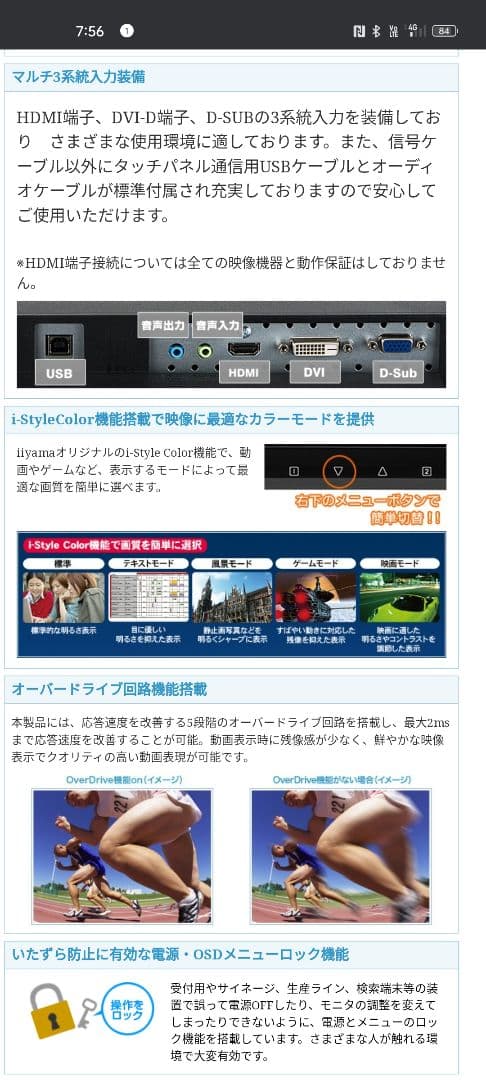
Task: Tap the 音声入力 label on the port image
Action: pyautogui.click(x=218, y=325)
